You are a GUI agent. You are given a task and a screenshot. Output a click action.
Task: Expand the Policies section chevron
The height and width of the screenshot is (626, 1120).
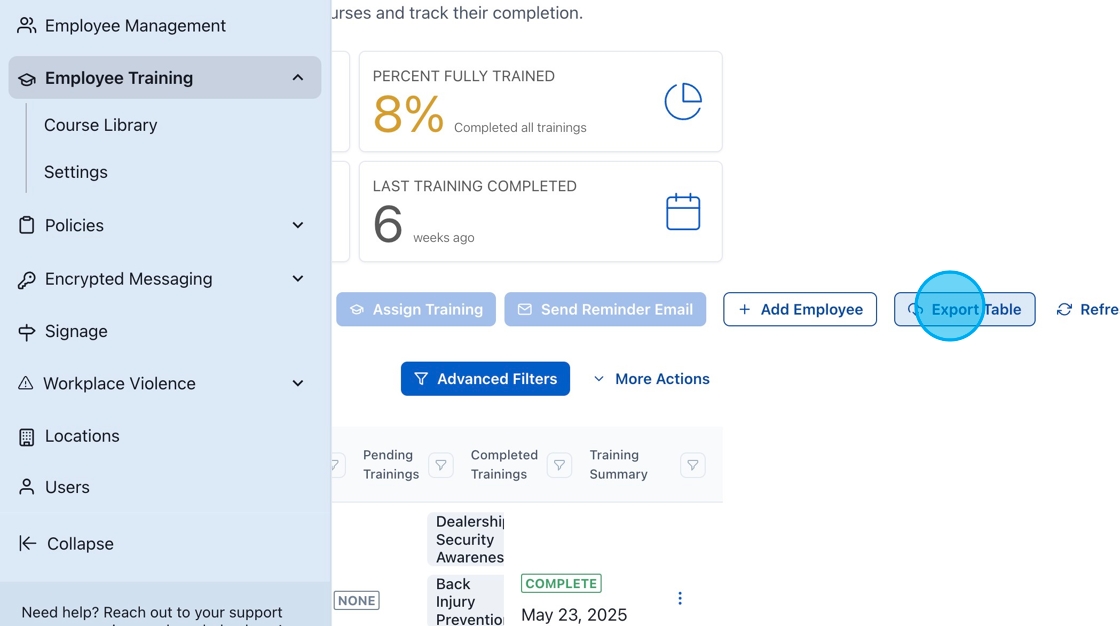[x=297, y=225]
